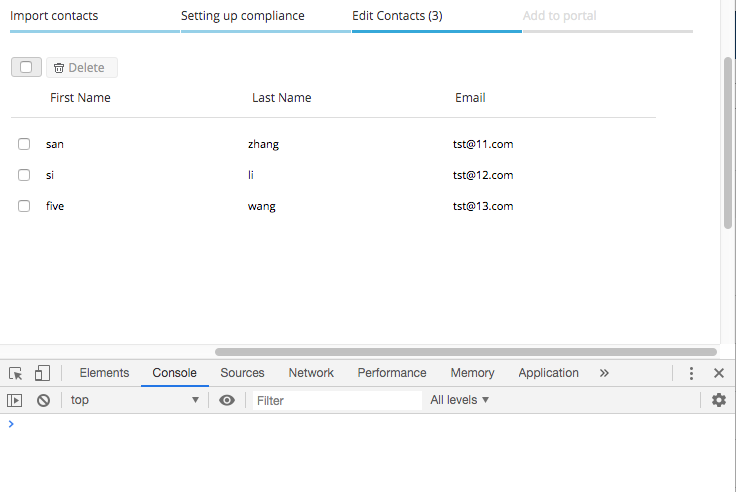Show console sidebar icon
Viewport: 736px width, 492px height.
(x=15, y=400)
